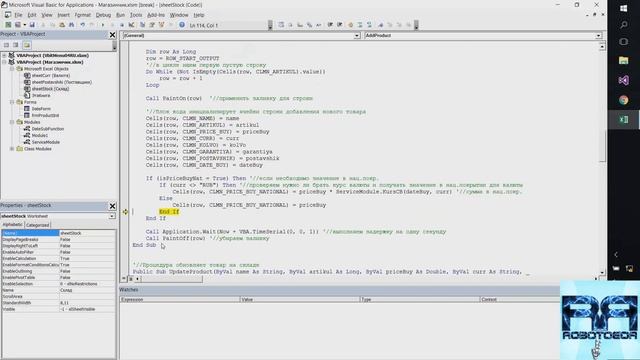Switch to Excel on the taskbar
Viewport: 640px width, 360px height.
pos(623,120)
